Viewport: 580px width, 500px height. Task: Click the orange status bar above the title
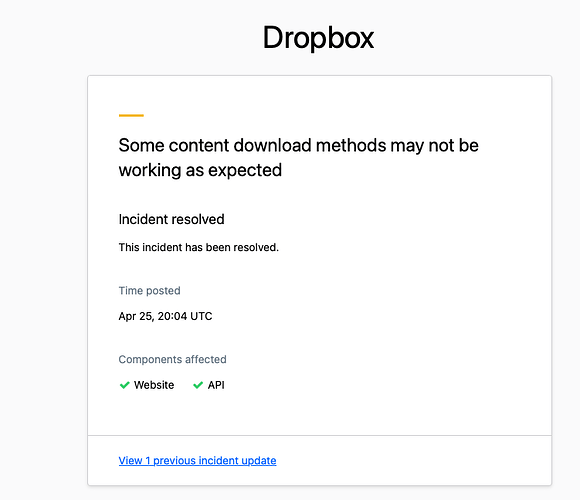click(131, 115)
